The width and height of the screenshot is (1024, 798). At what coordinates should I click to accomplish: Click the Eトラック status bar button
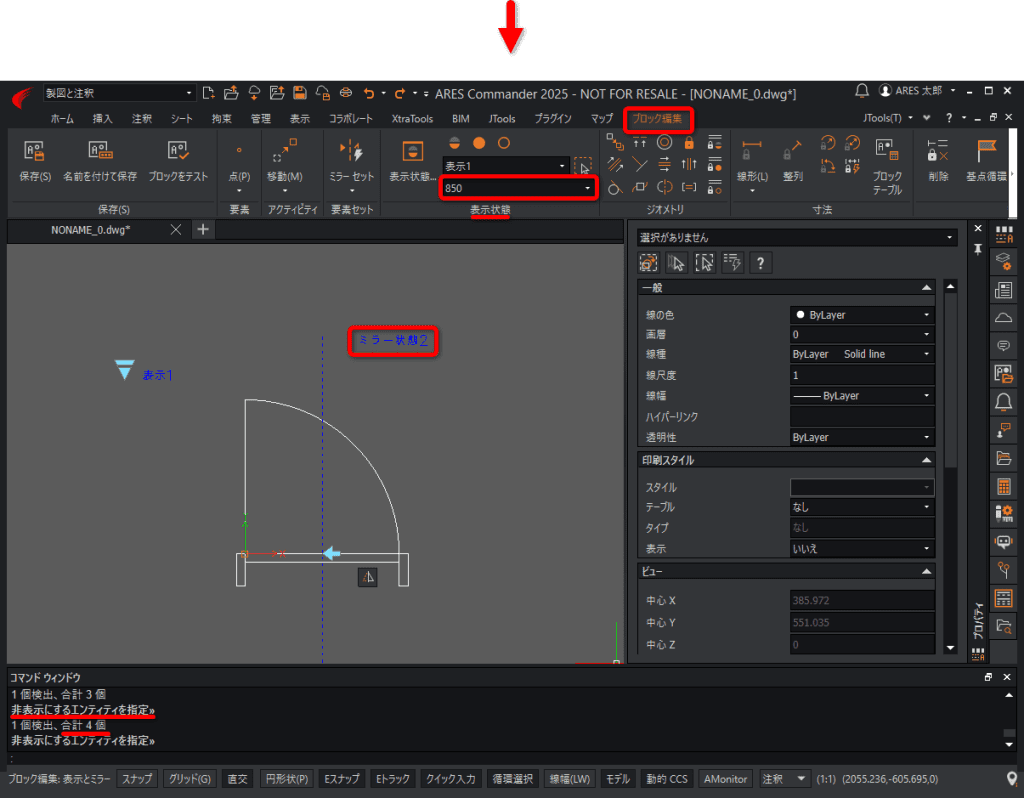[392, 779]
